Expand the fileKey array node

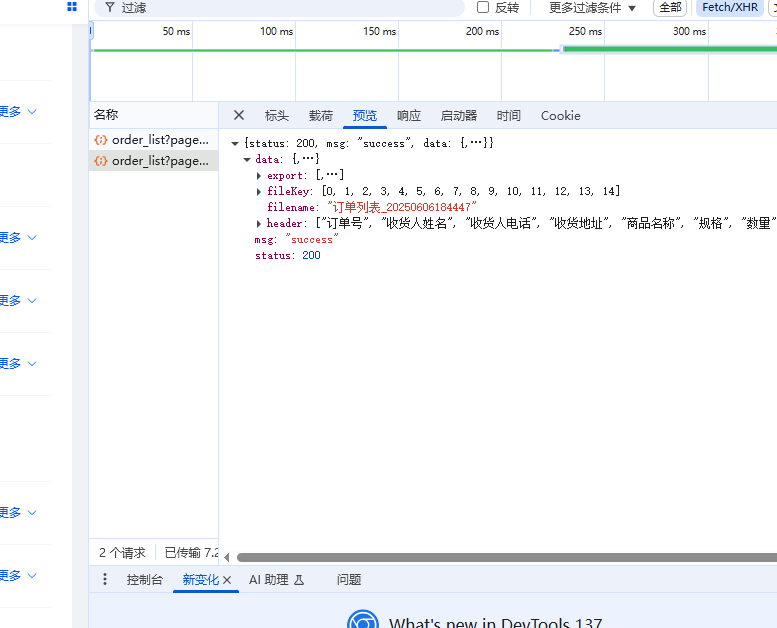(x=259, y=191)
